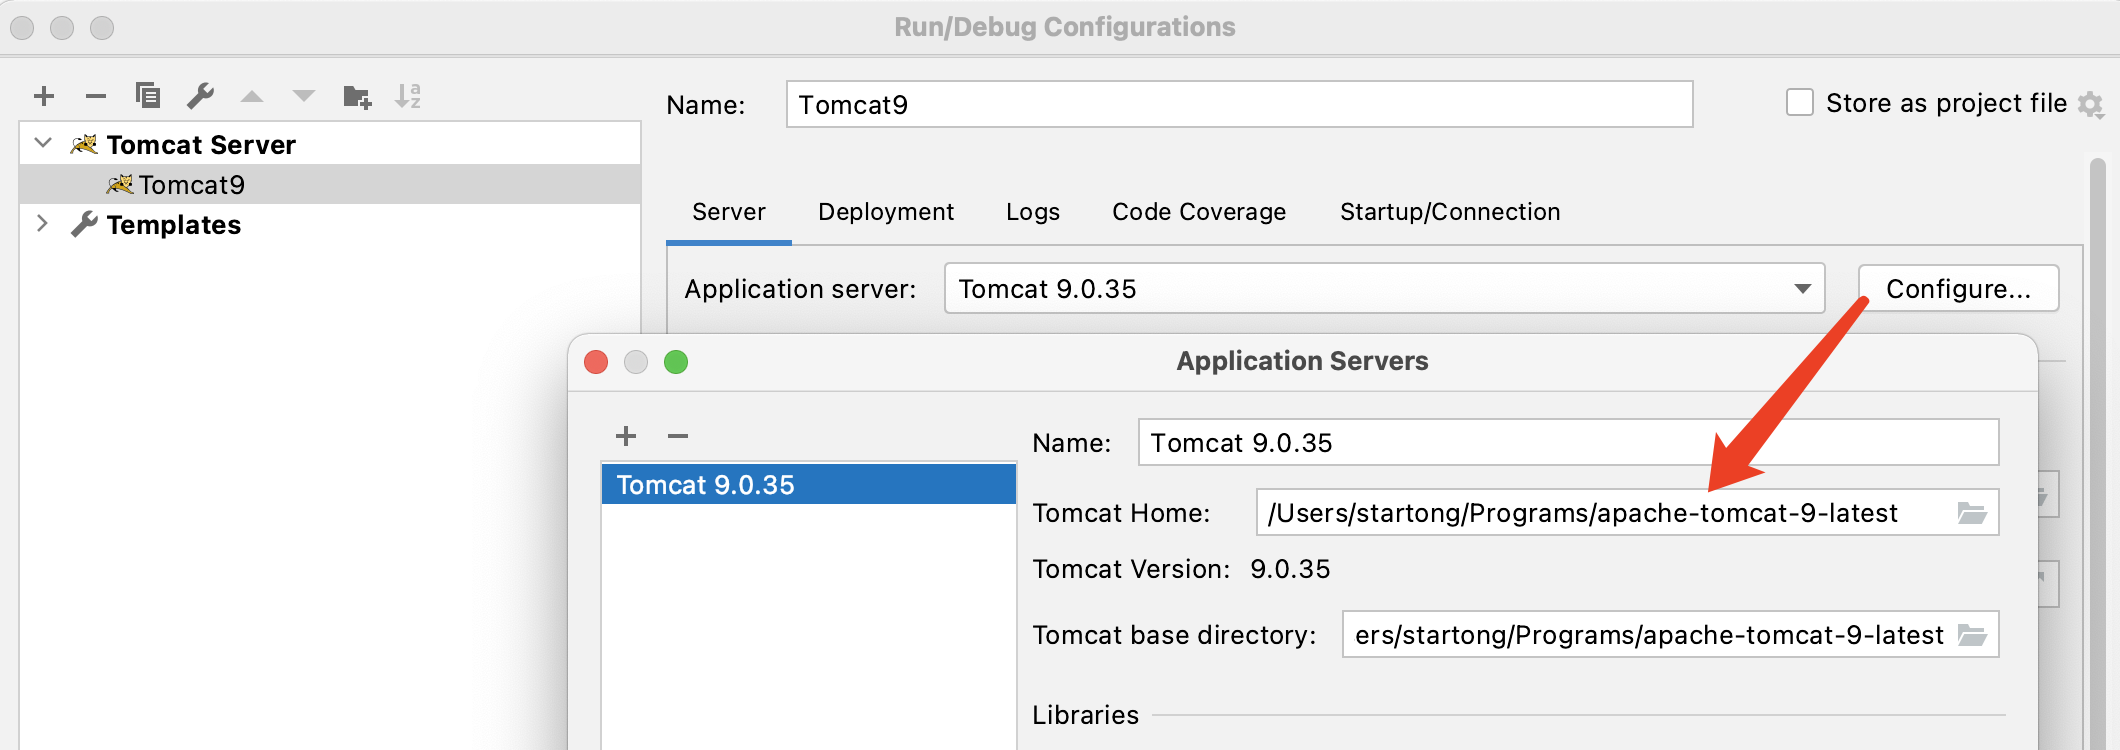Open the Application server dropdown
This screenshot has width=2120, height=750.
1385,288
